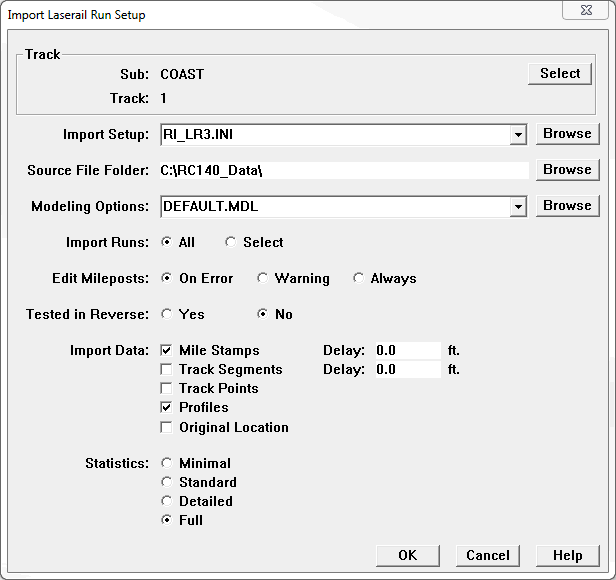The image size is (616, 580).
Task: Choose Select for Import Runs
Action: [x=232, y=242]
